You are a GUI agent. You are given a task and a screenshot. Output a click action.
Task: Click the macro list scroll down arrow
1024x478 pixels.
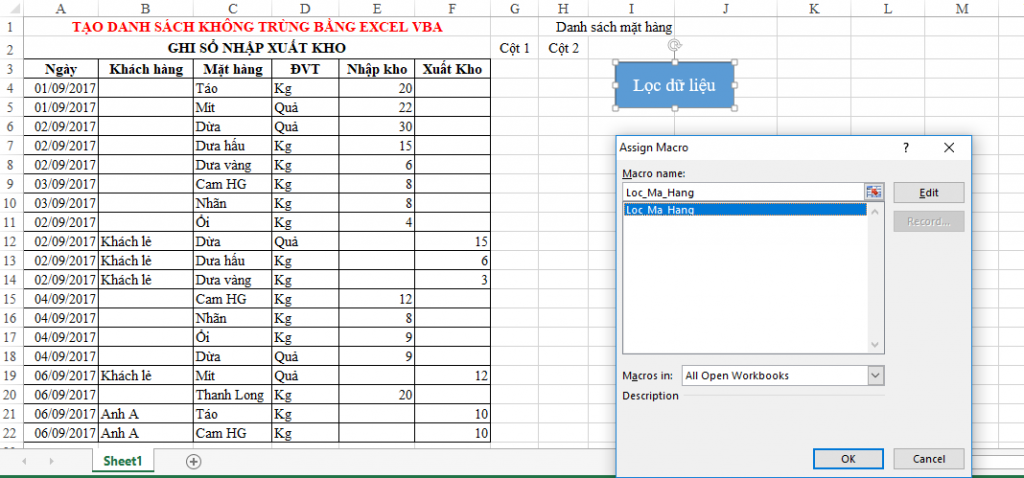[x=875, y=344]
